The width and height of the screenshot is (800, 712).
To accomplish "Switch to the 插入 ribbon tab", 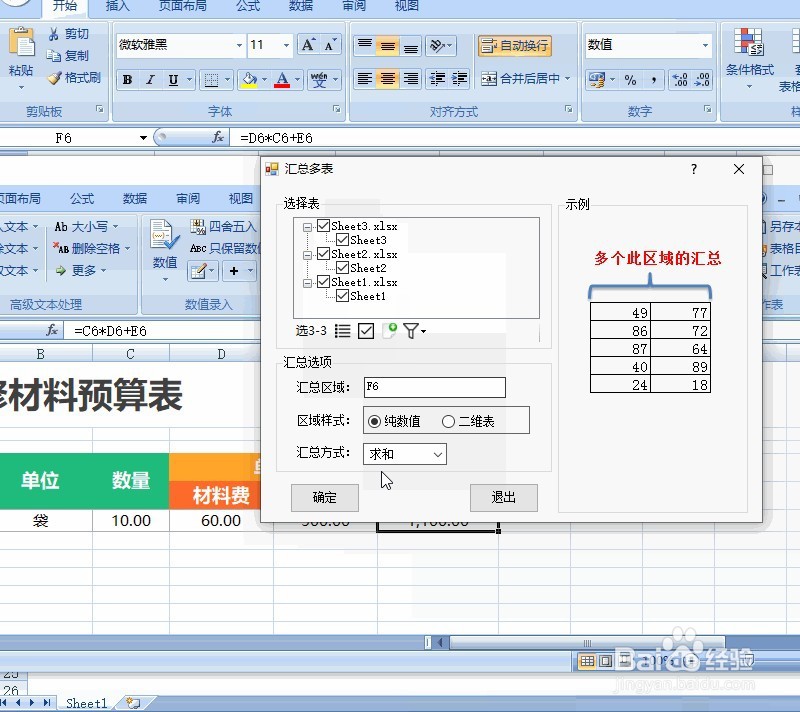I will tap(117, 6).
